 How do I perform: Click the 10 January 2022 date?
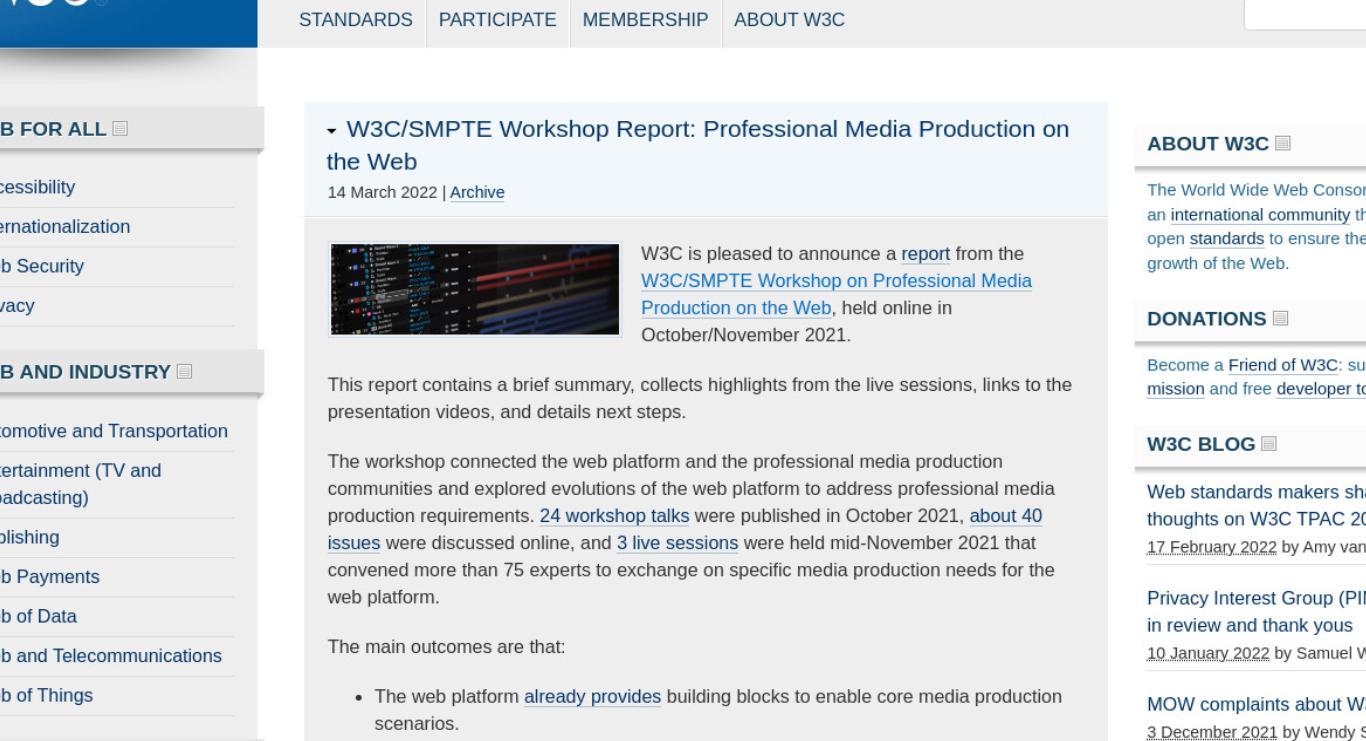(x=1207, y=653)
